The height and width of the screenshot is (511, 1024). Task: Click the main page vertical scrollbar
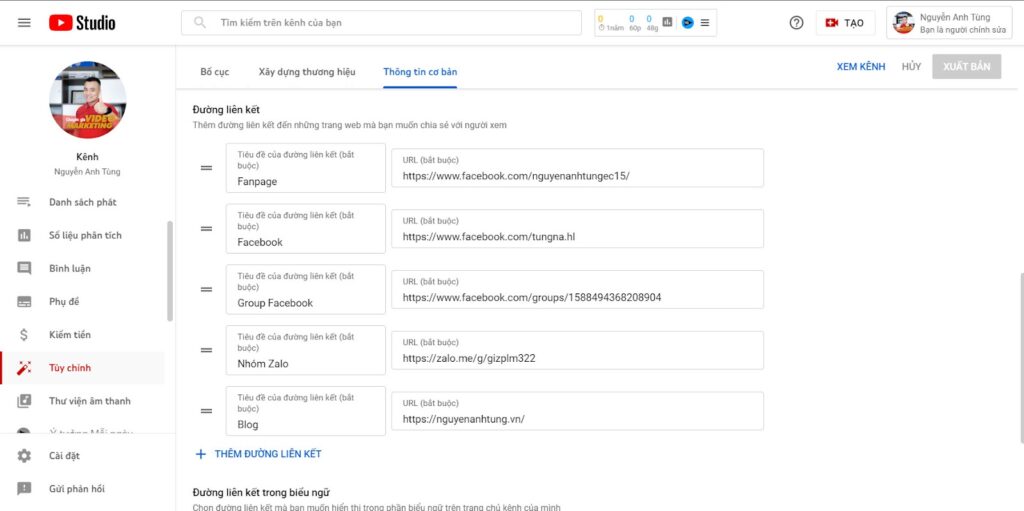click(1020, 358)
